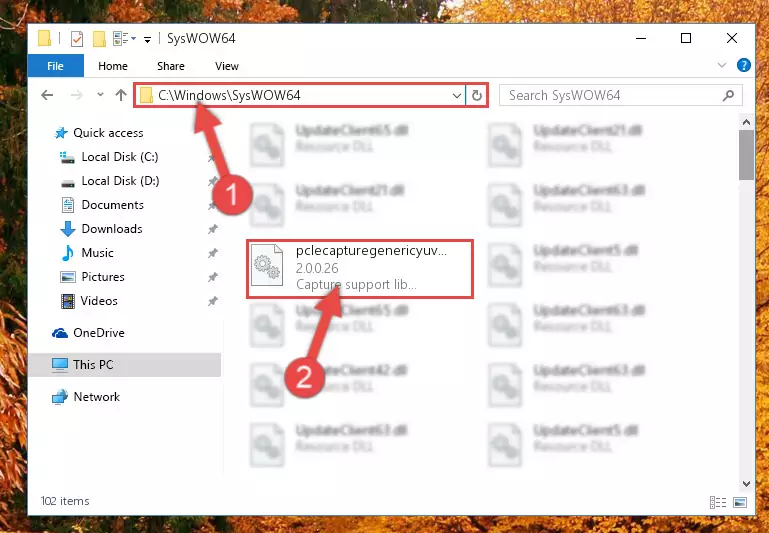The image size is (769, 533).
Task: Click the scroll down arrow of file list
Action: click(x=746, y=484)
